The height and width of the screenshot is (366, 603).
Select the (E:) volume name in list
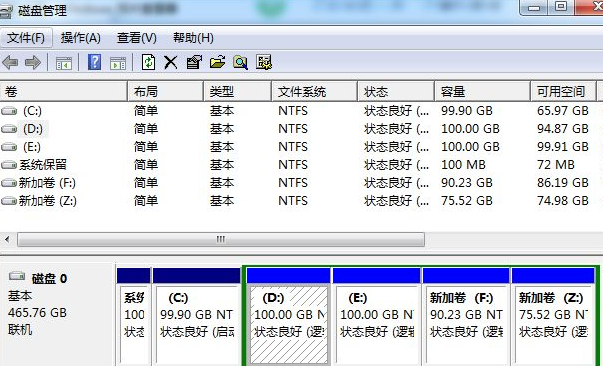click(32, 147)
